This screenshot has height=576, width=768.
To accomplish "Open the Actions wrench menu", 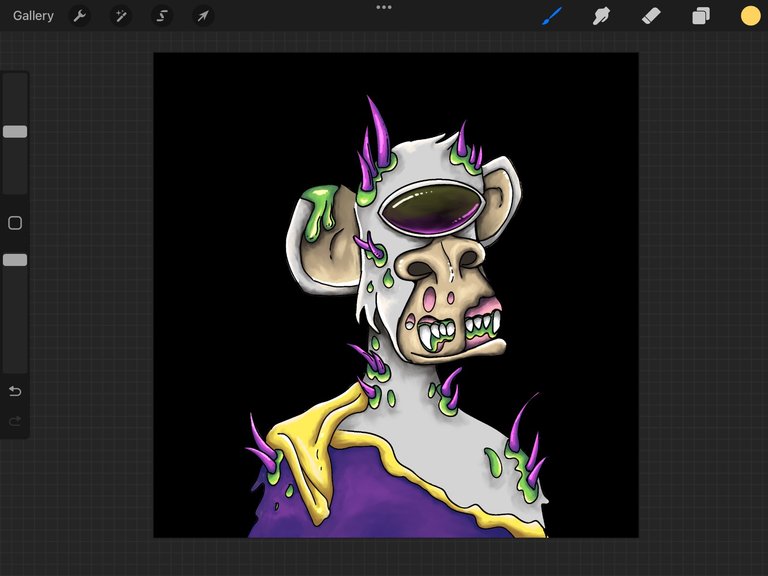I will 79,16.
